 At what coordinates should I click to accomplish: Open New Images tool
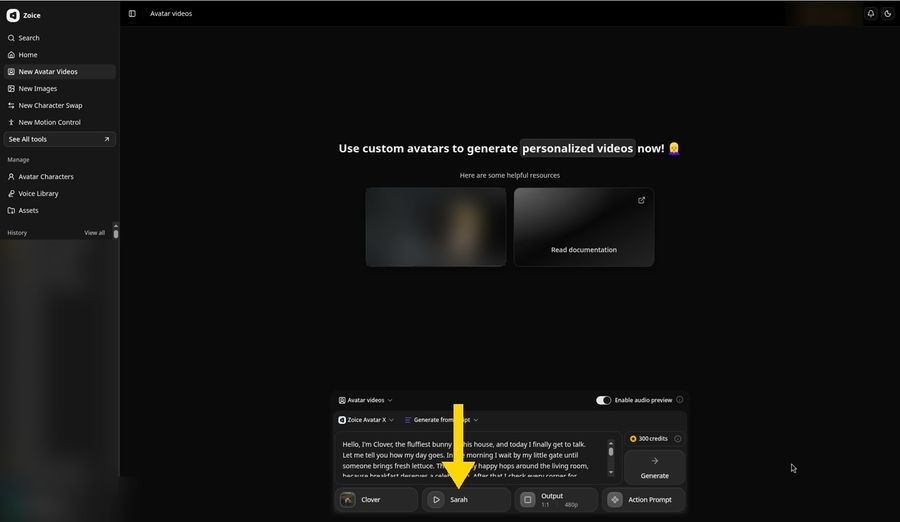(59, 88)
